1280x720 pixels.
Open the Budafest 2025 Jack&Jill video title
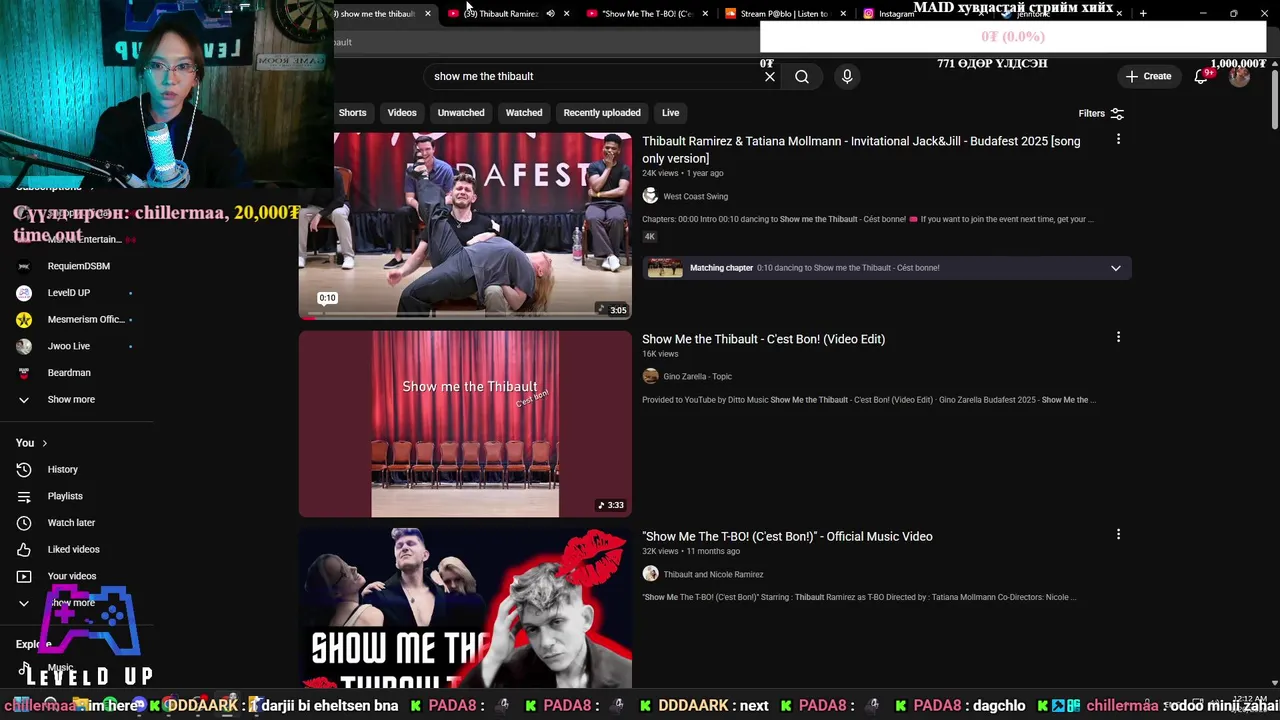click(861, 149)
